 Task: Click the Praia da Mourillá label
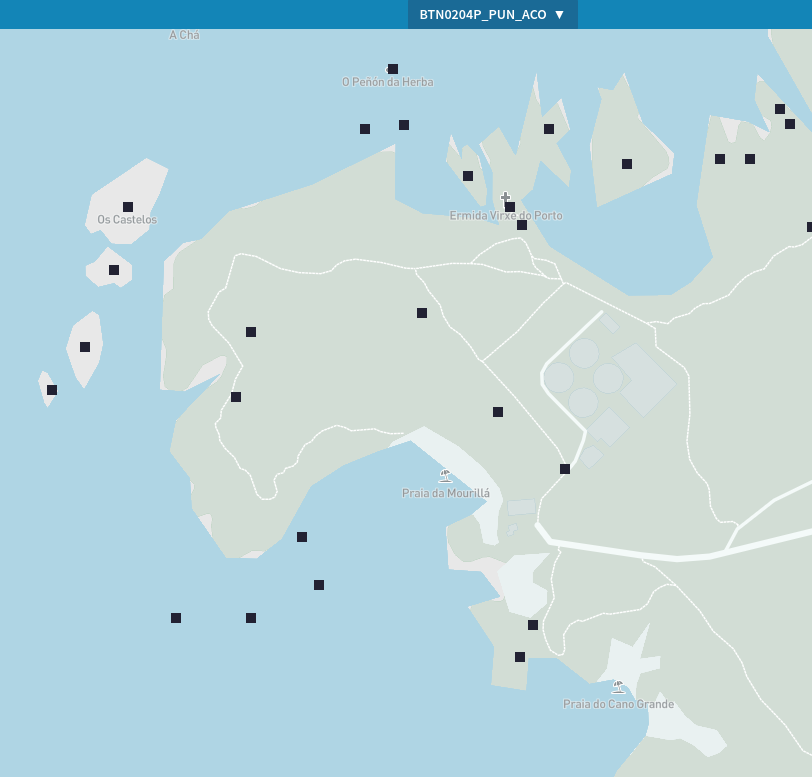click(446, 493)
